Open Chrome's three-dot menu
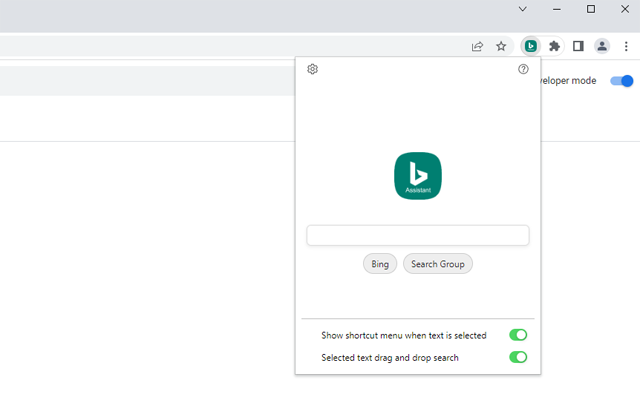Screen dimensions: 640x400 point(626,46)
